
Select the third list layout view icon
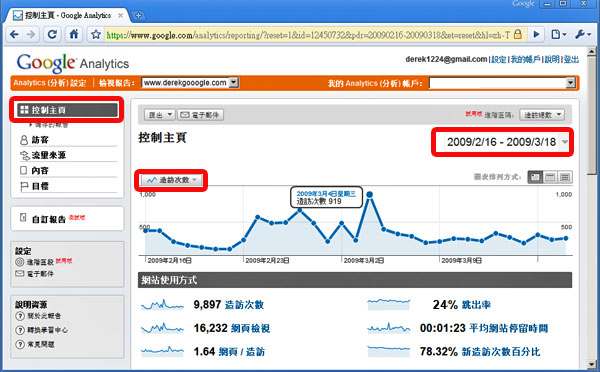[x=565, y=177]
